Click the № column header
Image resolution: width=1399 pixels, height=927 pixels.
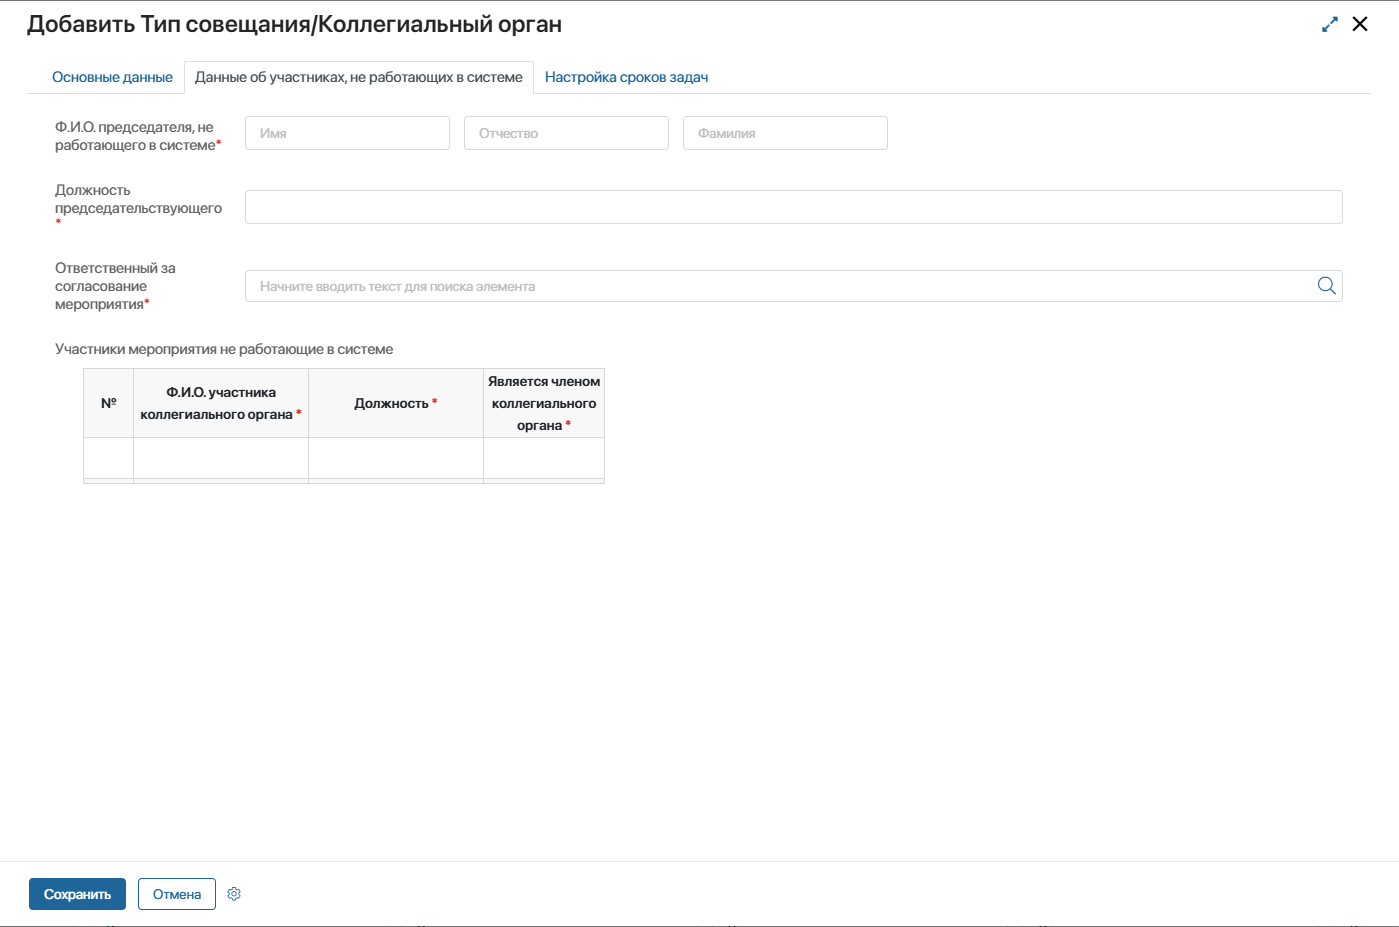(x=108, y=403)
